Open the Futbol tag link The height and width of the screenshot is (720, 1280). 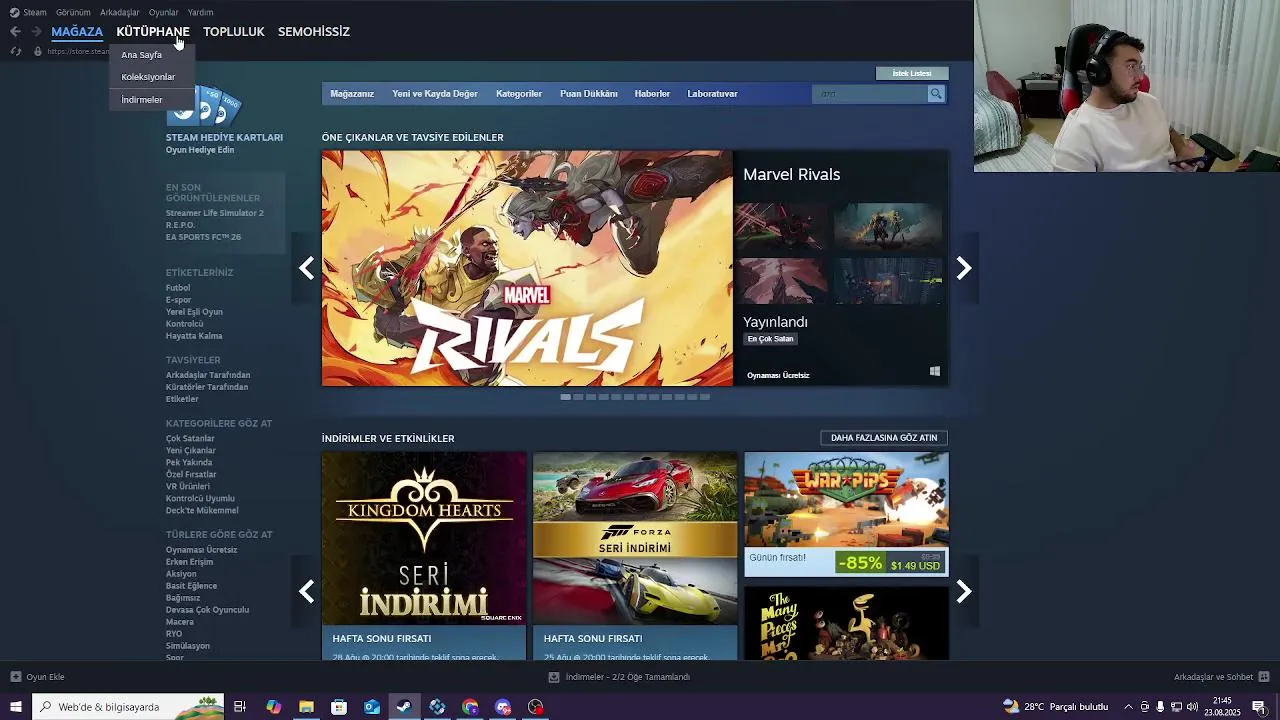(178, 288)
